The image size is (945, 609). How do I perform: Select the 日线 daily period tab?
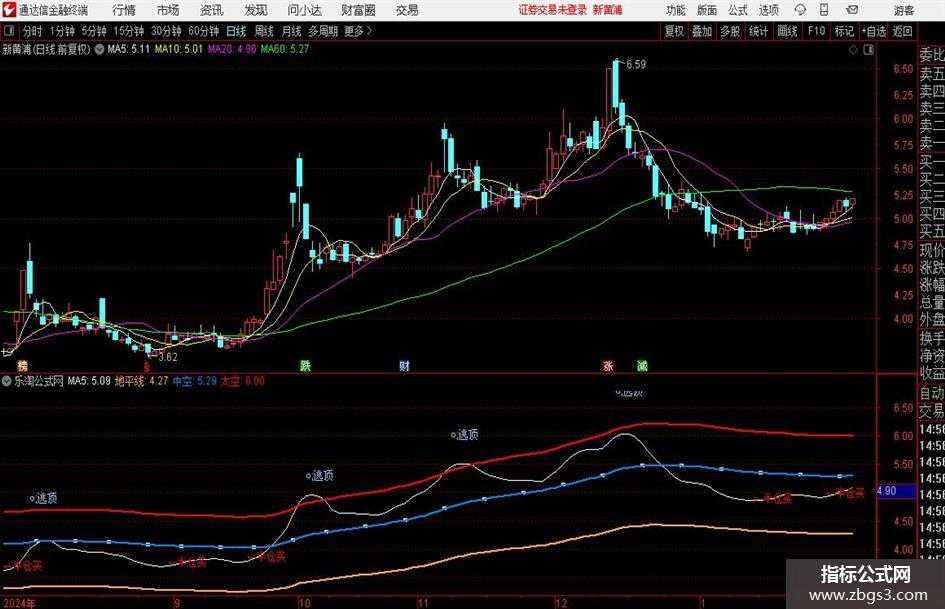236,31
